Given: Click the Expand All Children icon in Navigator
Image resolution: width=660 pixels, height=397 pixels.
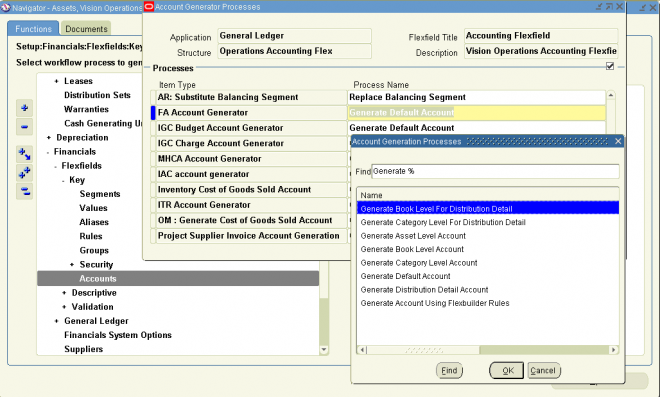Looking at the screenshot, I should pyautogui.click(x=24, y=154).
